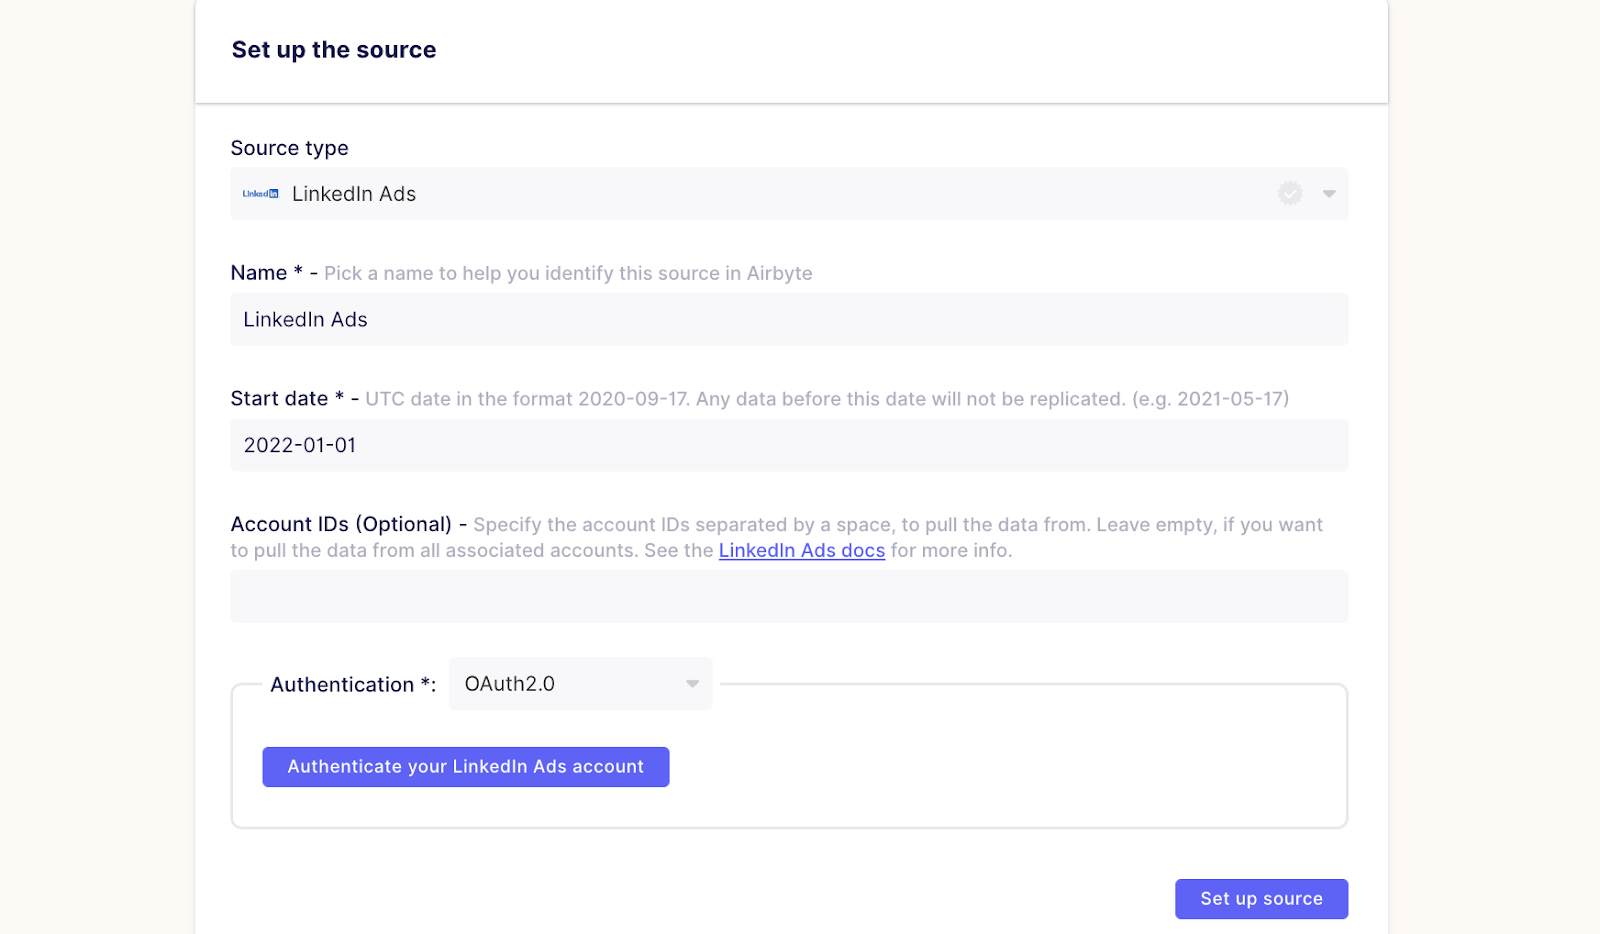Click the verified badge icon beside Source type

[x=1290, y=193]
